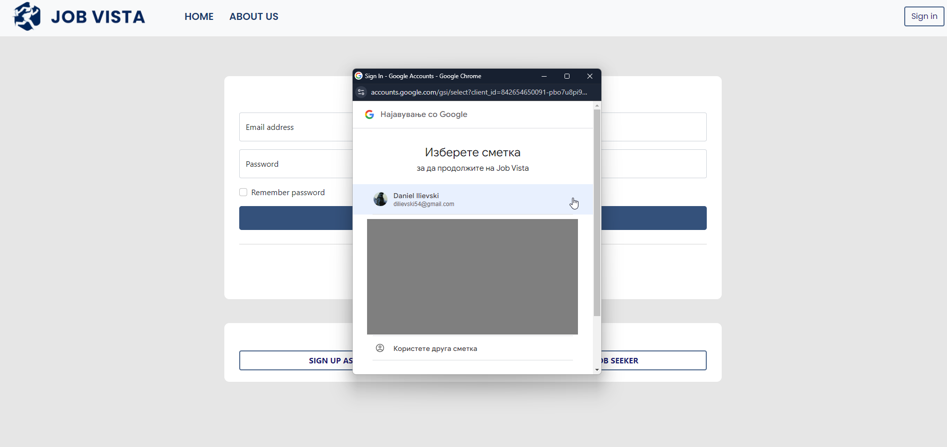
Task: Toggle the Remember password checkbox
Action: [x=243, y=192]
